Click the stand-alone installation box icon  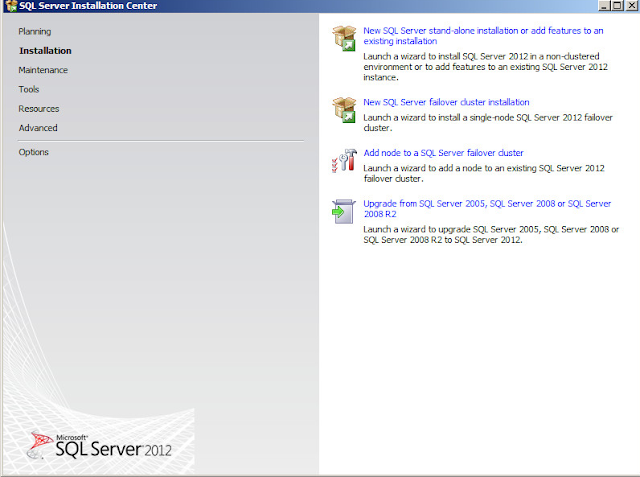coord(344,38)
